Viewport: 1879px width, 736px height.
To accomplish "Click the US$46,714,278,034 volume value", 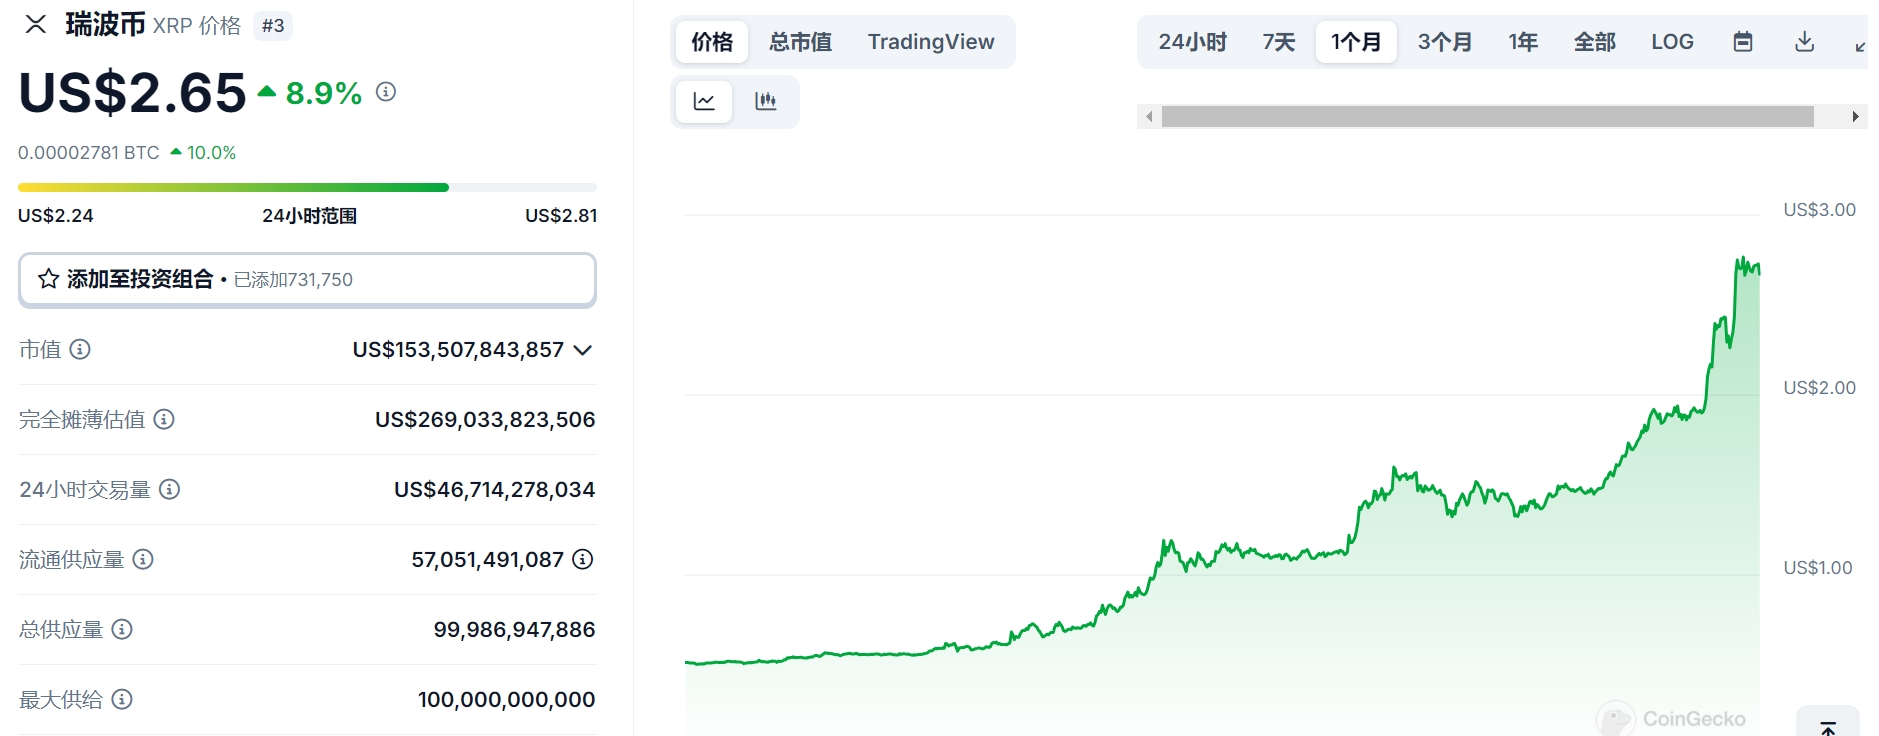I will [x=495, y=490].
